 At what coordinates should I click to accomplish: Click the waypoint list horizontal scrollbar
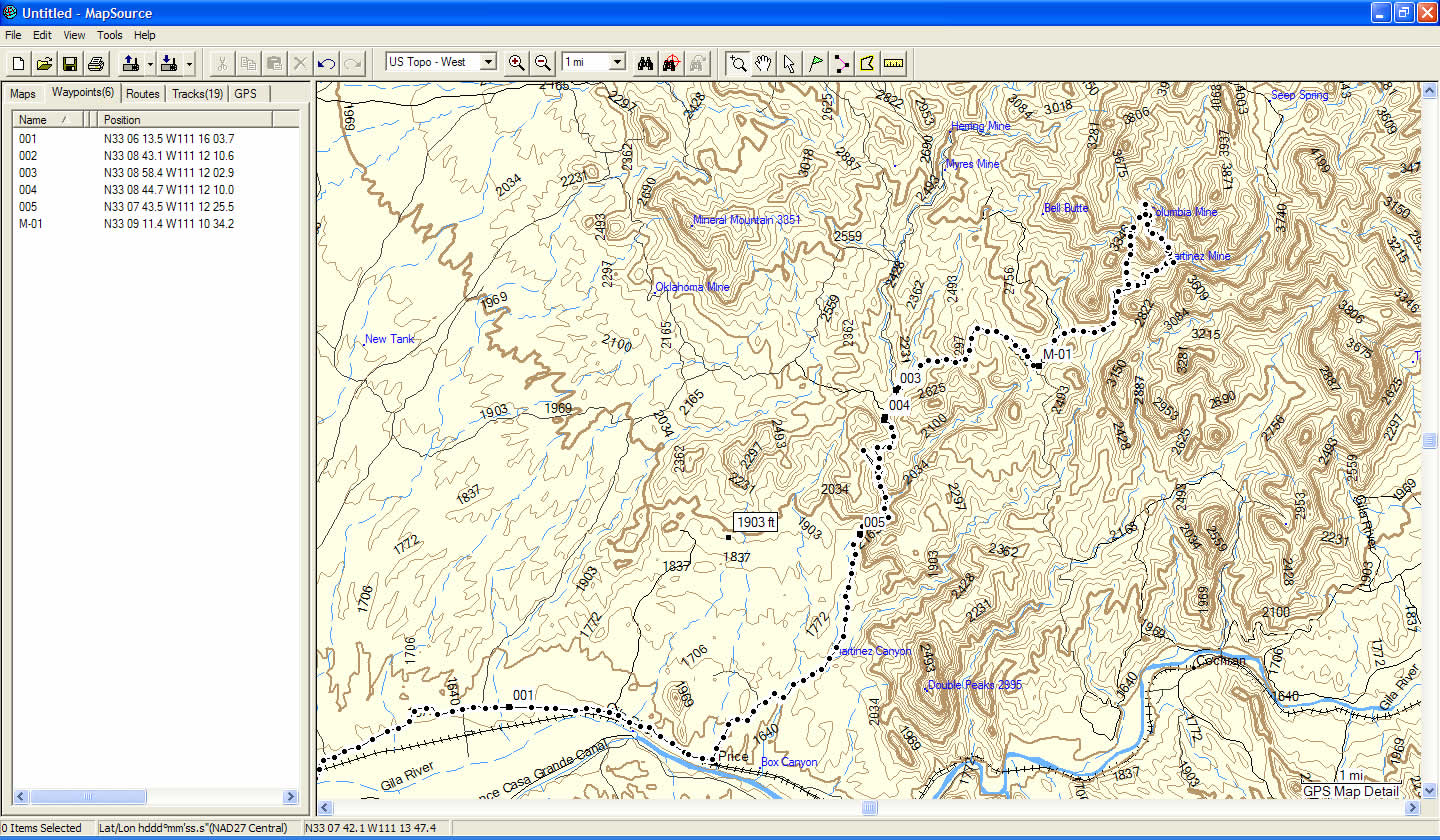(160, 797)
